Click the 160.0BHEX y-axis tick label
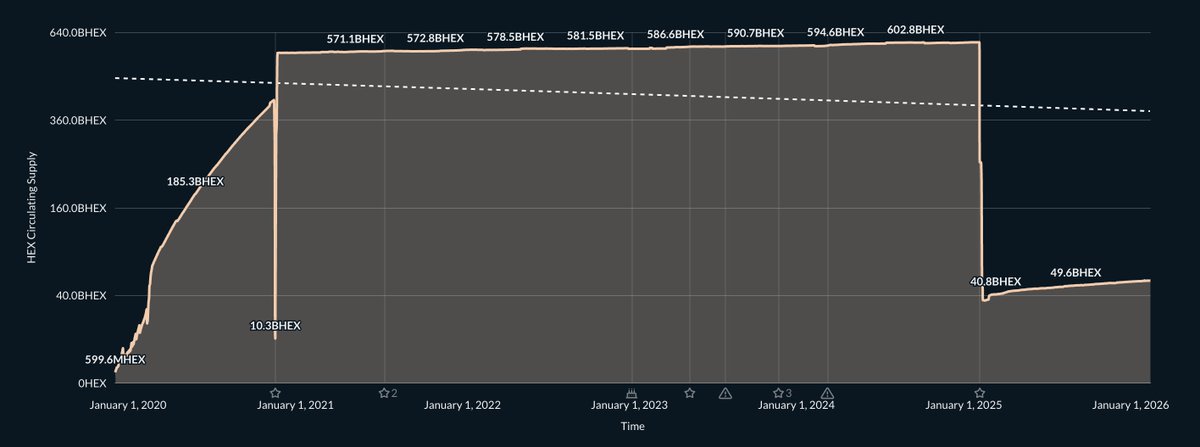1200x447 pixels. coord(77,208)
